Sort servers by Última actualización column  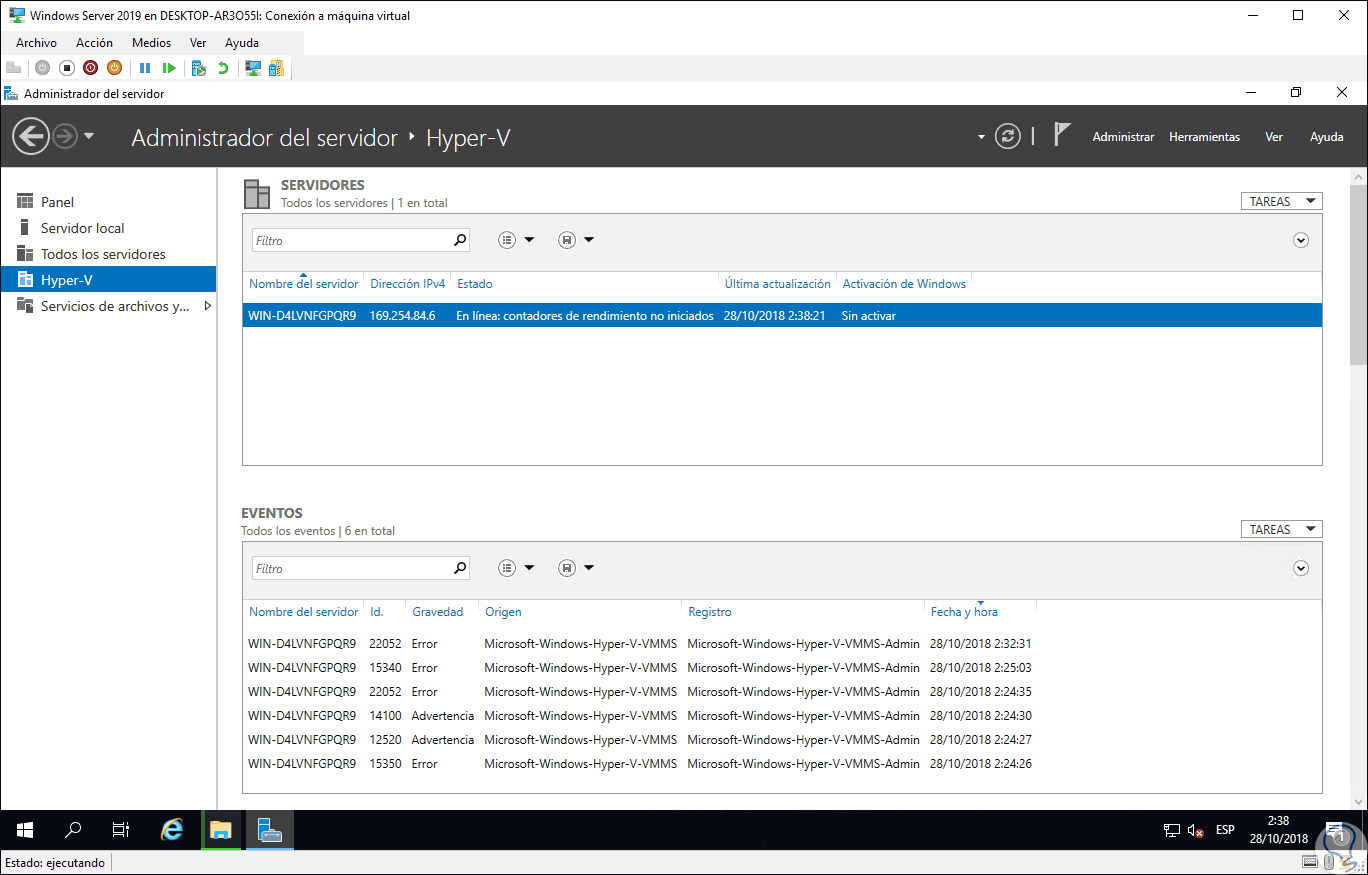[777, 284]
